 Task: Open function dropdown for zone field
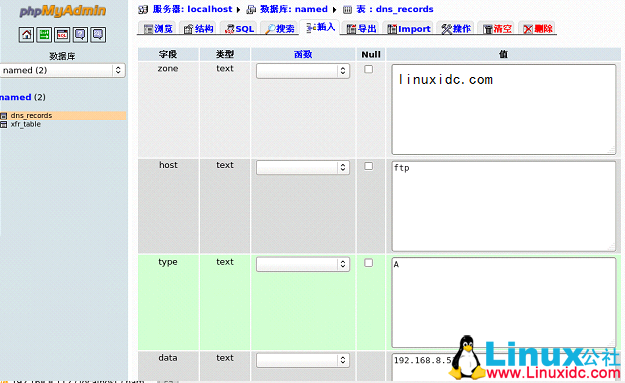pyautogui.click(x=303, y=71)
